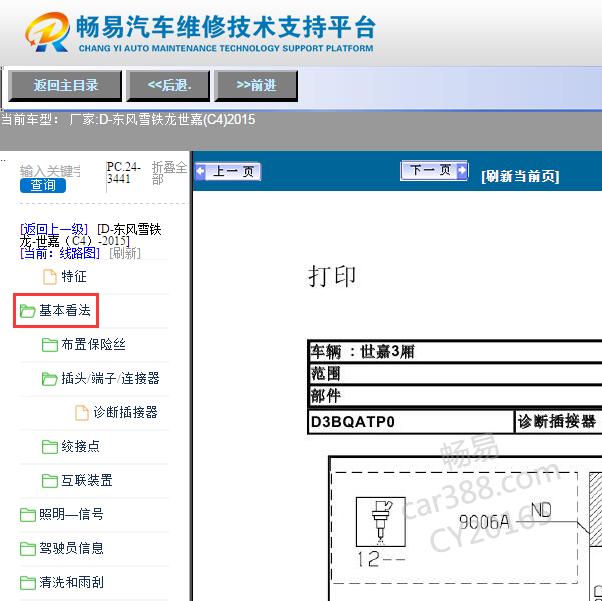Collapse the 基本看法 folder

(65, 310)
